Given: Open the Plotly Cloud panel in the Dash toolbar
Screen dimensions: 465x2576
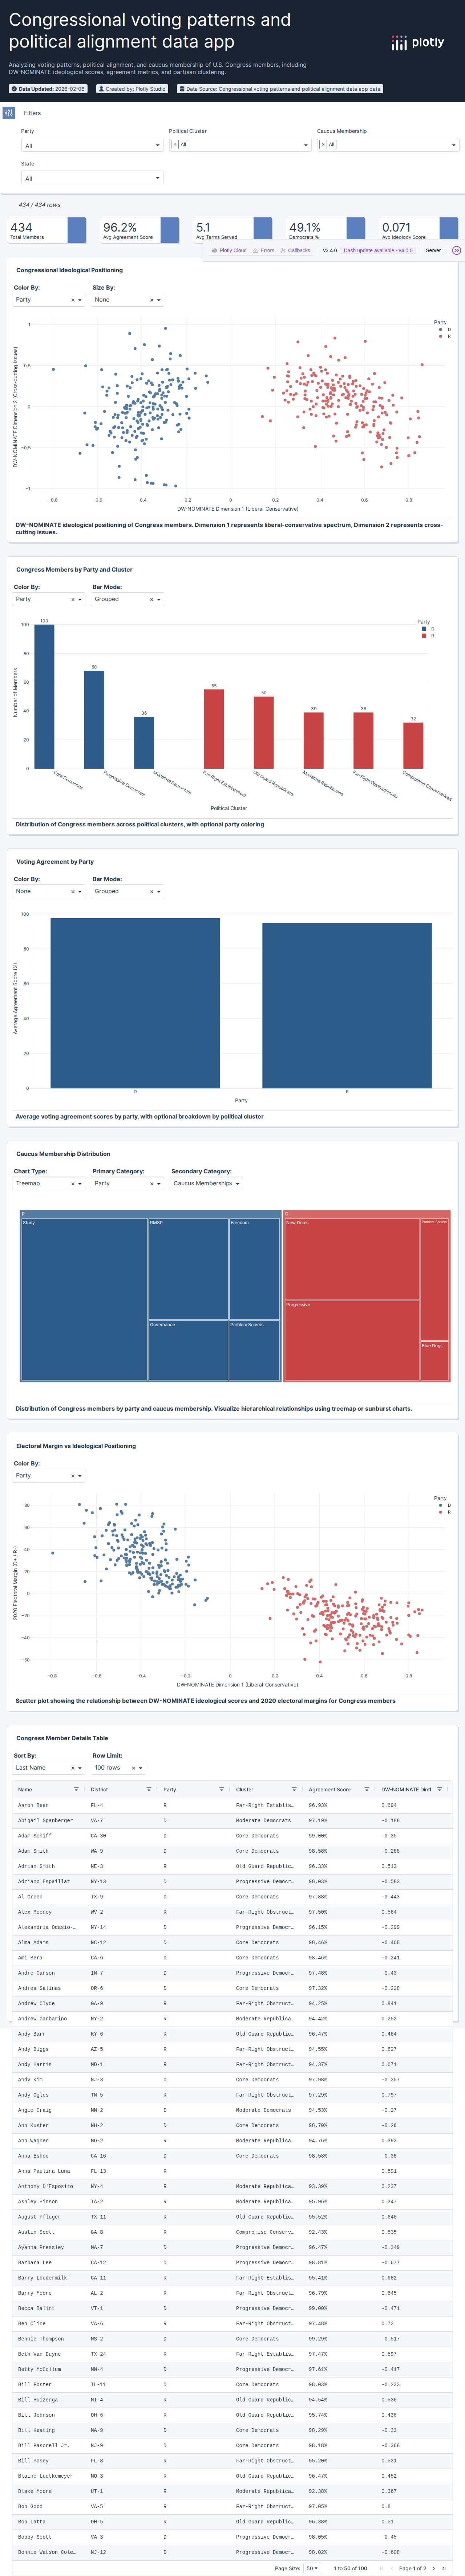Looking at the screenshot, I should [232, 251].
